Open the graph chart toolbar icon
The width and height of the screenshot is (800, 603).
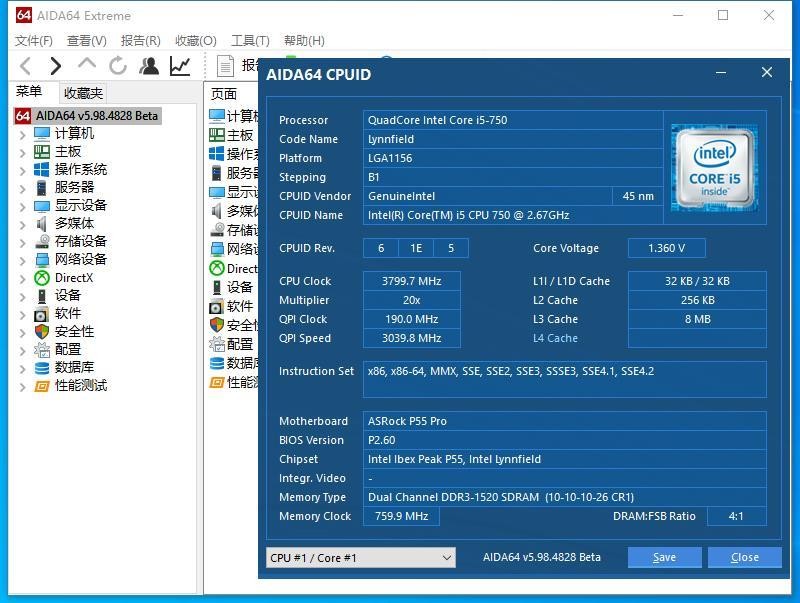click(180, 66)
